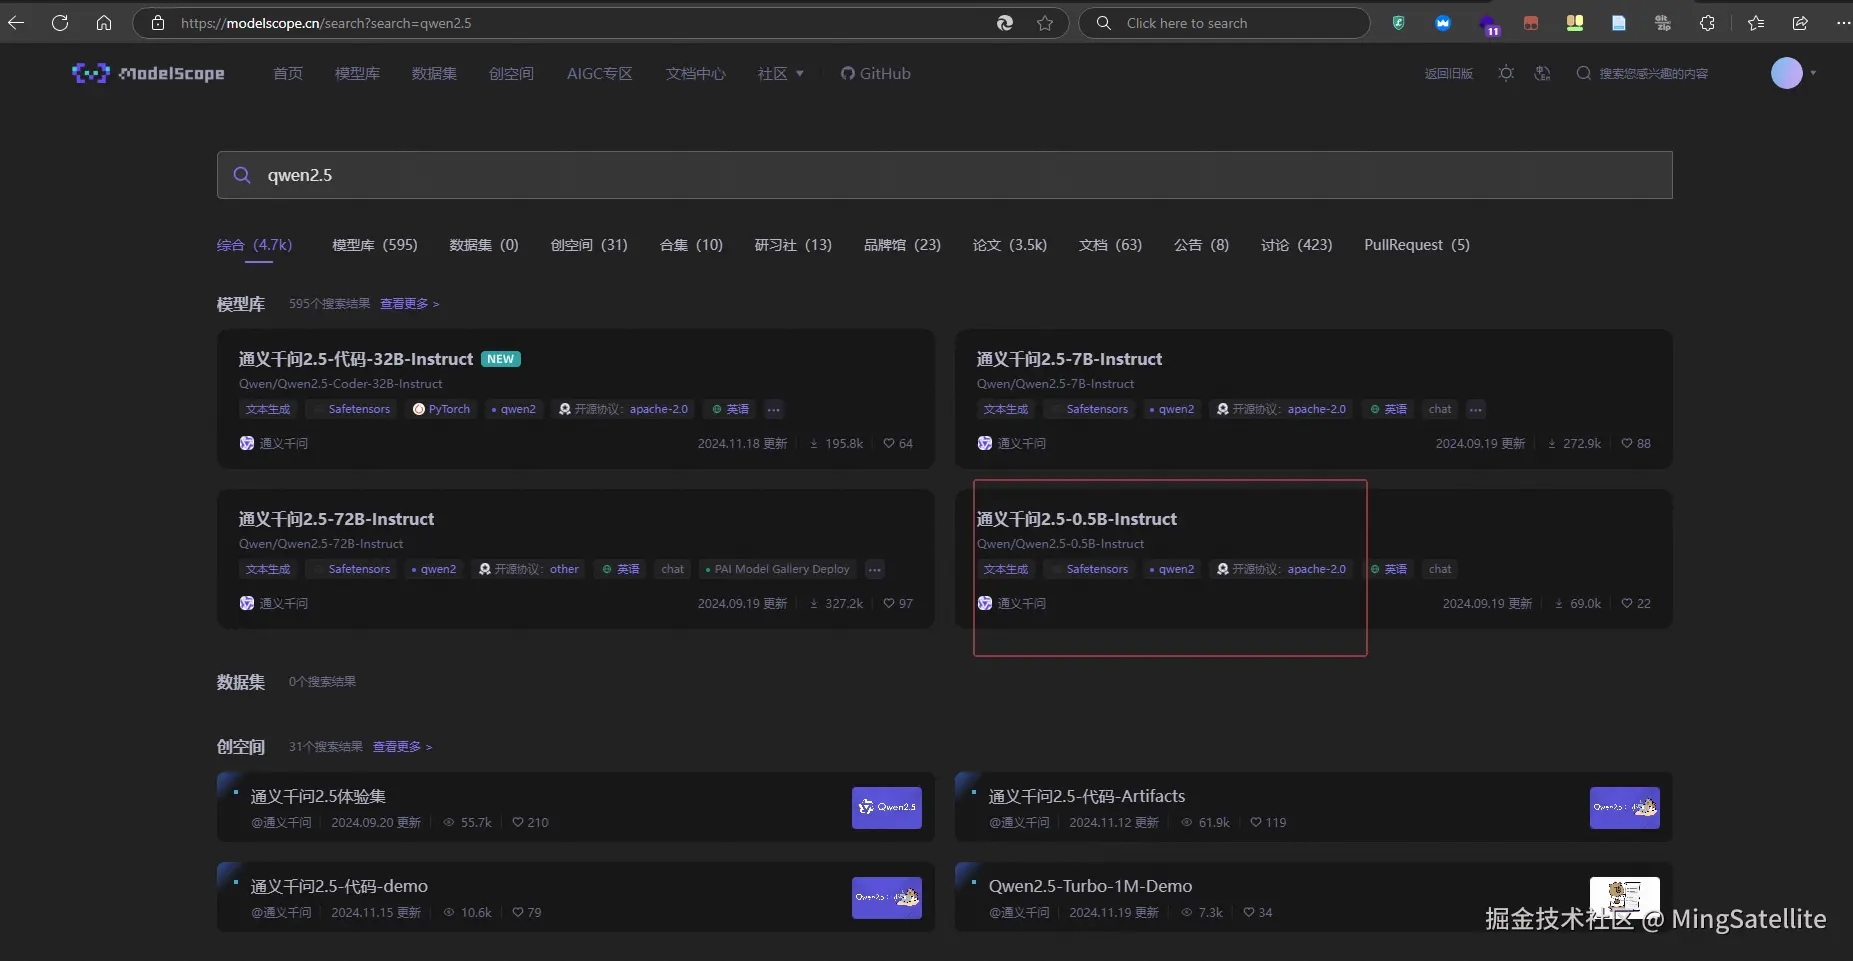Switch to the 讨论 (423) tab
The image size is (1853, 961).
pyautogui.click(x=1296, y=245)
